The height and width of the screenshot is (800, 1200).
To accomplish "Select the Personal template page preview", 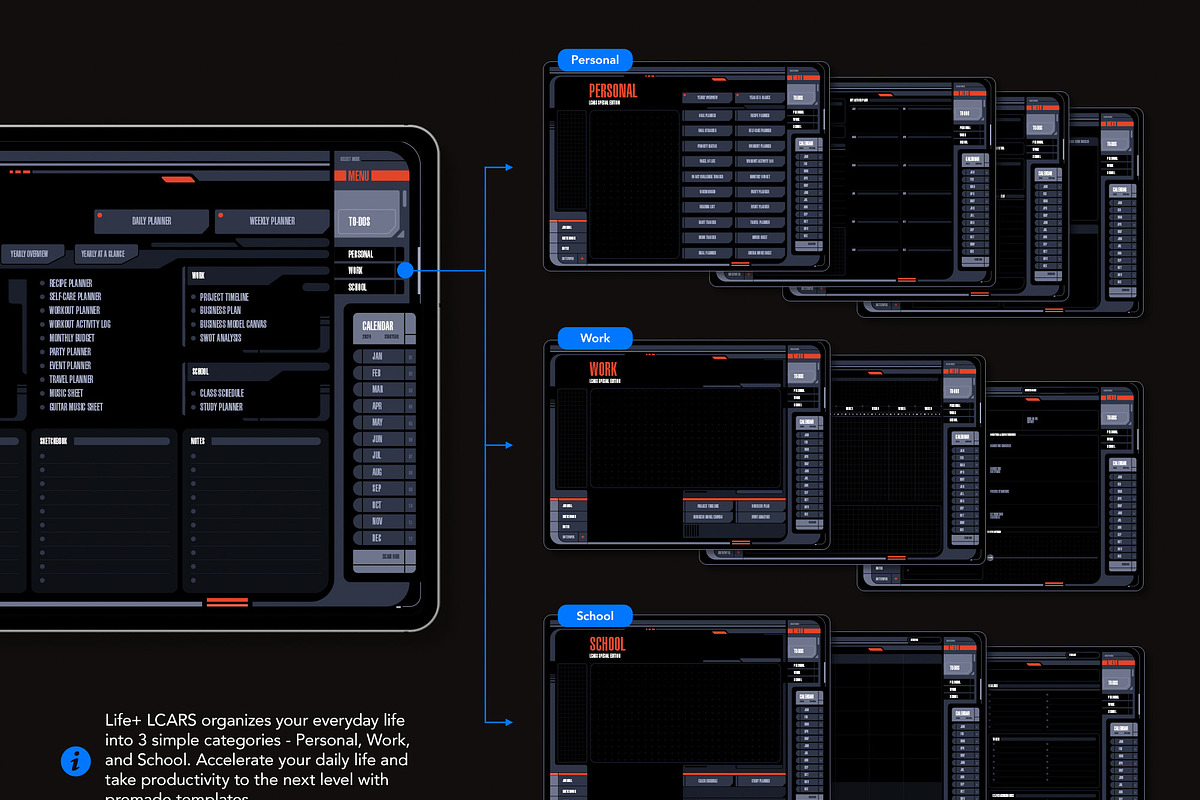I will [687, 167].
